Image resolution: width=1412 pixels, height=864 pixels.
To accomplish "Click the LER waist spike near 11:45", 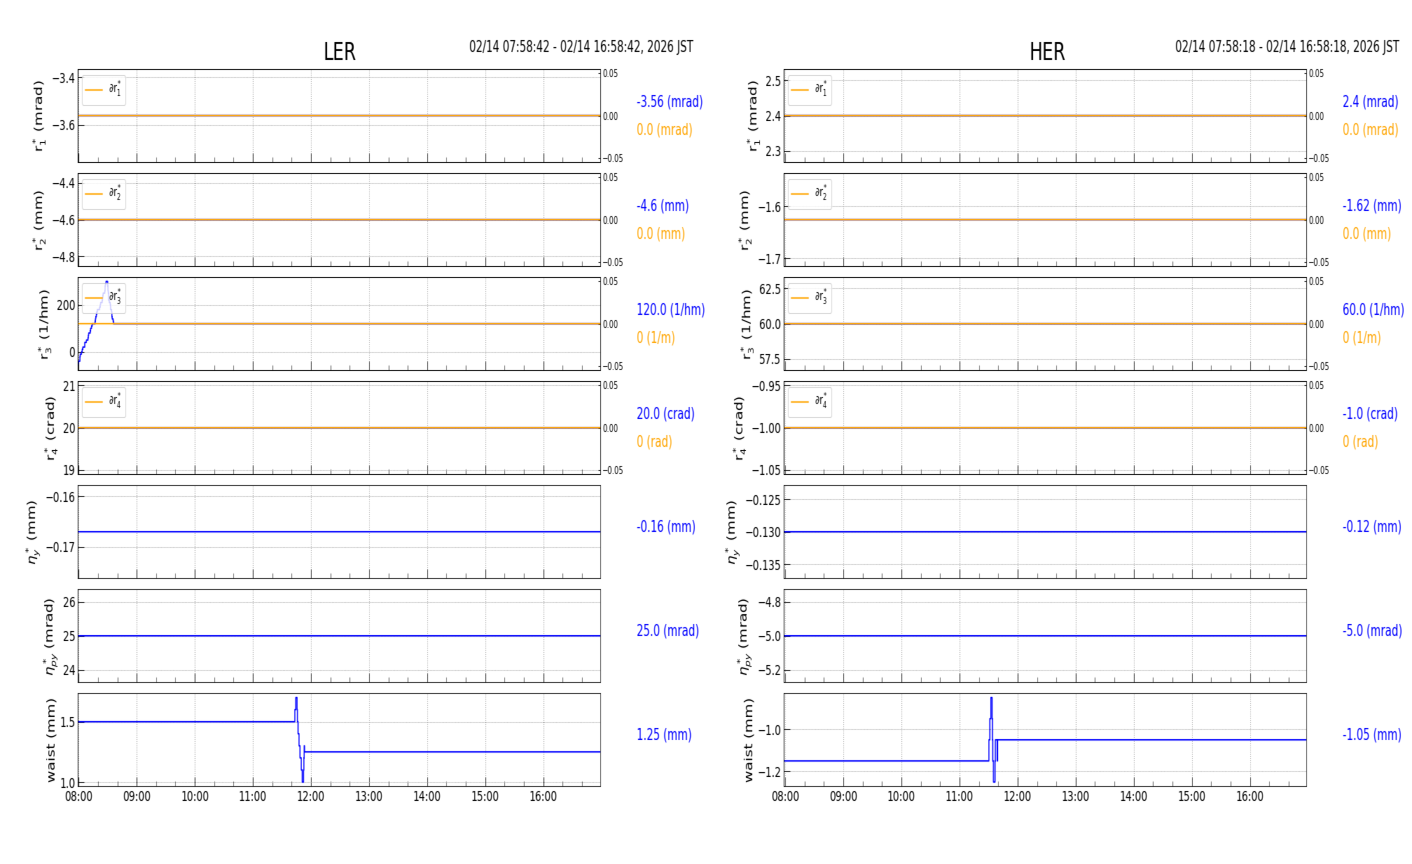I will click(296, 701).
